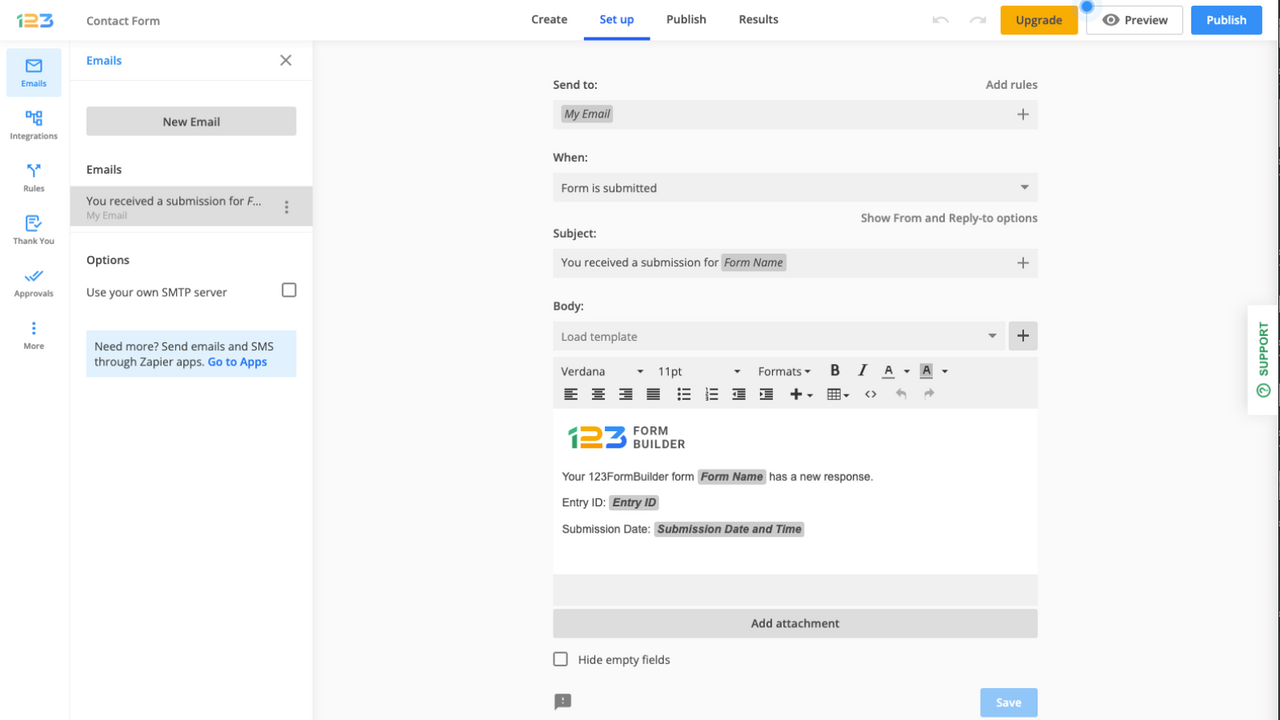
Task: Expand the Load template dropdown
Action: 778,336
